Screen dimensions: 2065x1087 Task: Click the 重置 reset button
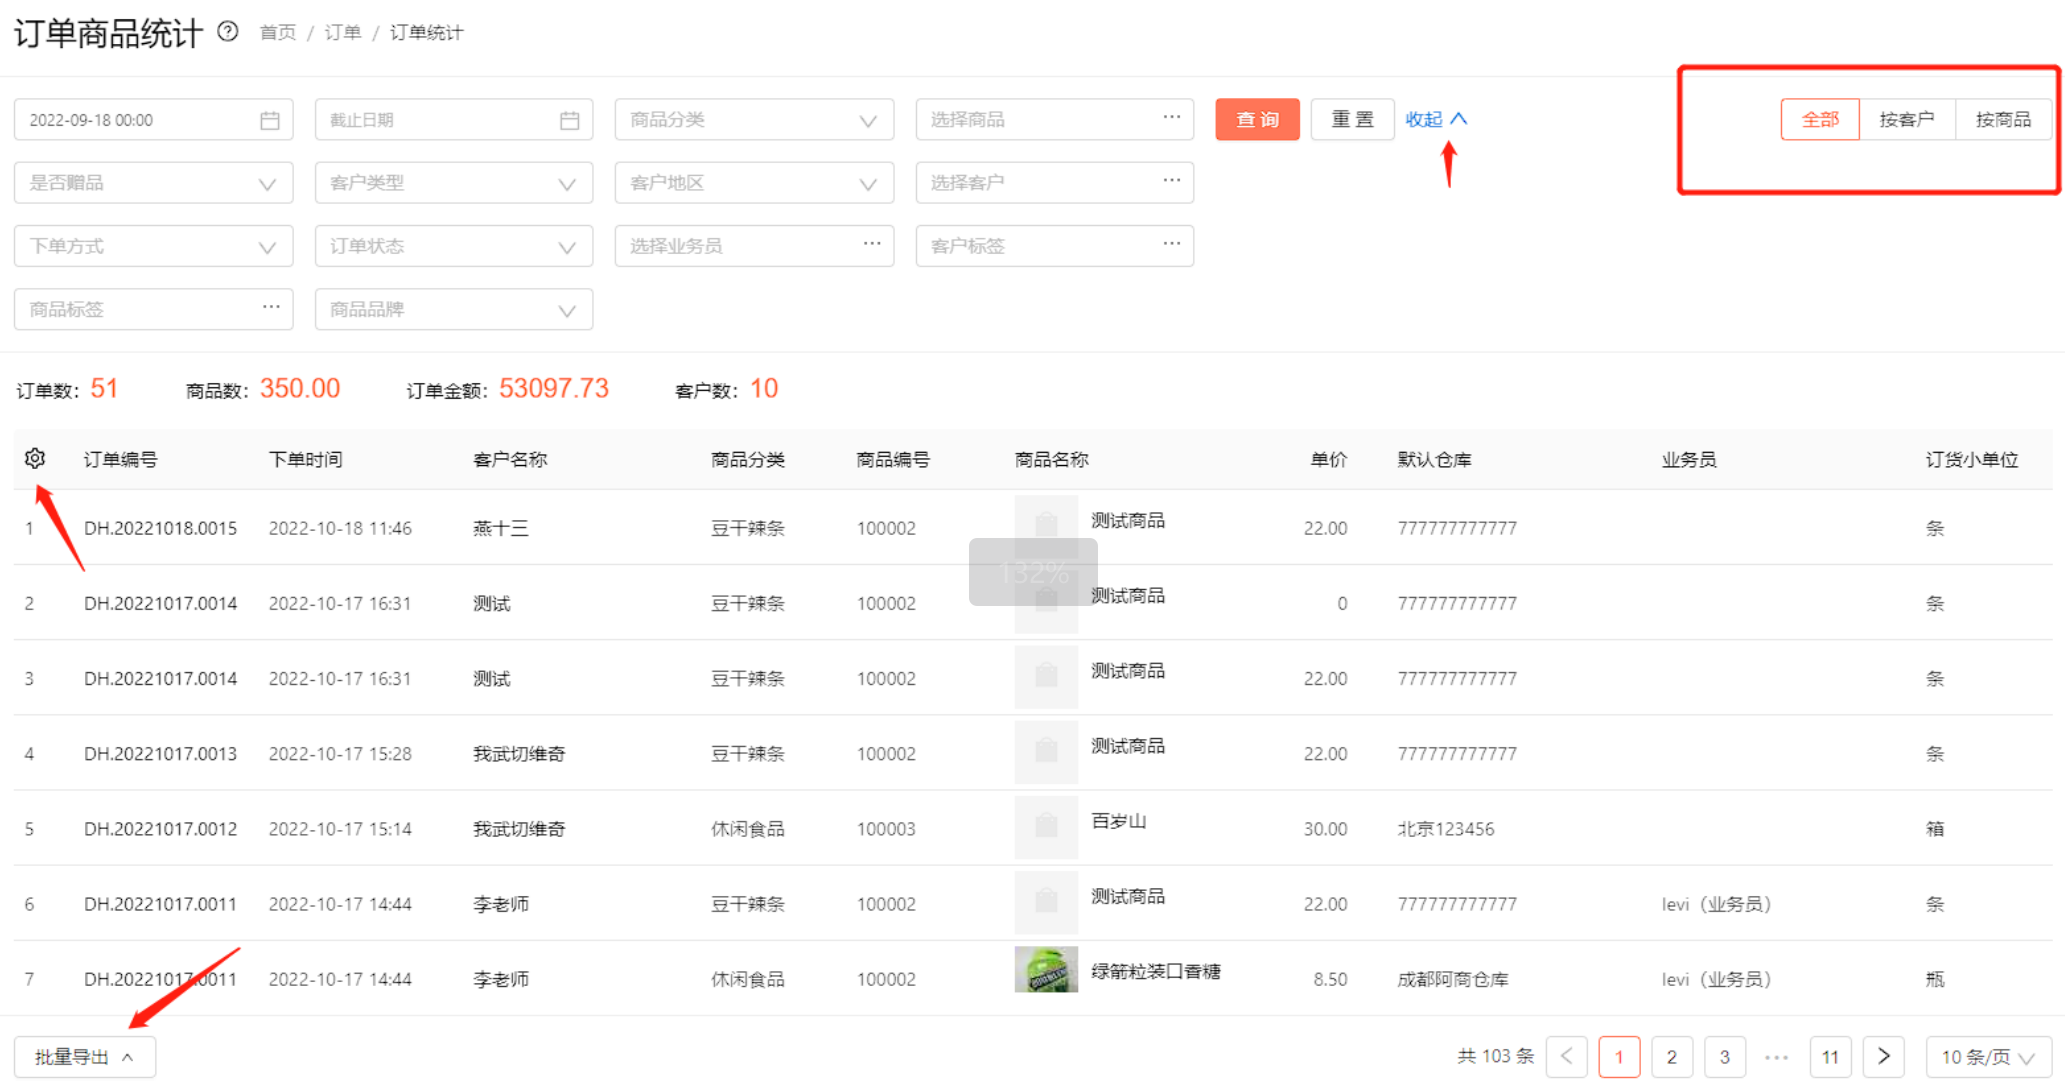1353,119
